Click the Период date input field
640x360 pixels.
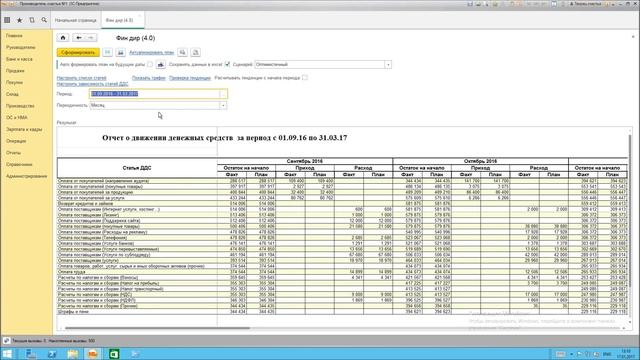[155, 94]
